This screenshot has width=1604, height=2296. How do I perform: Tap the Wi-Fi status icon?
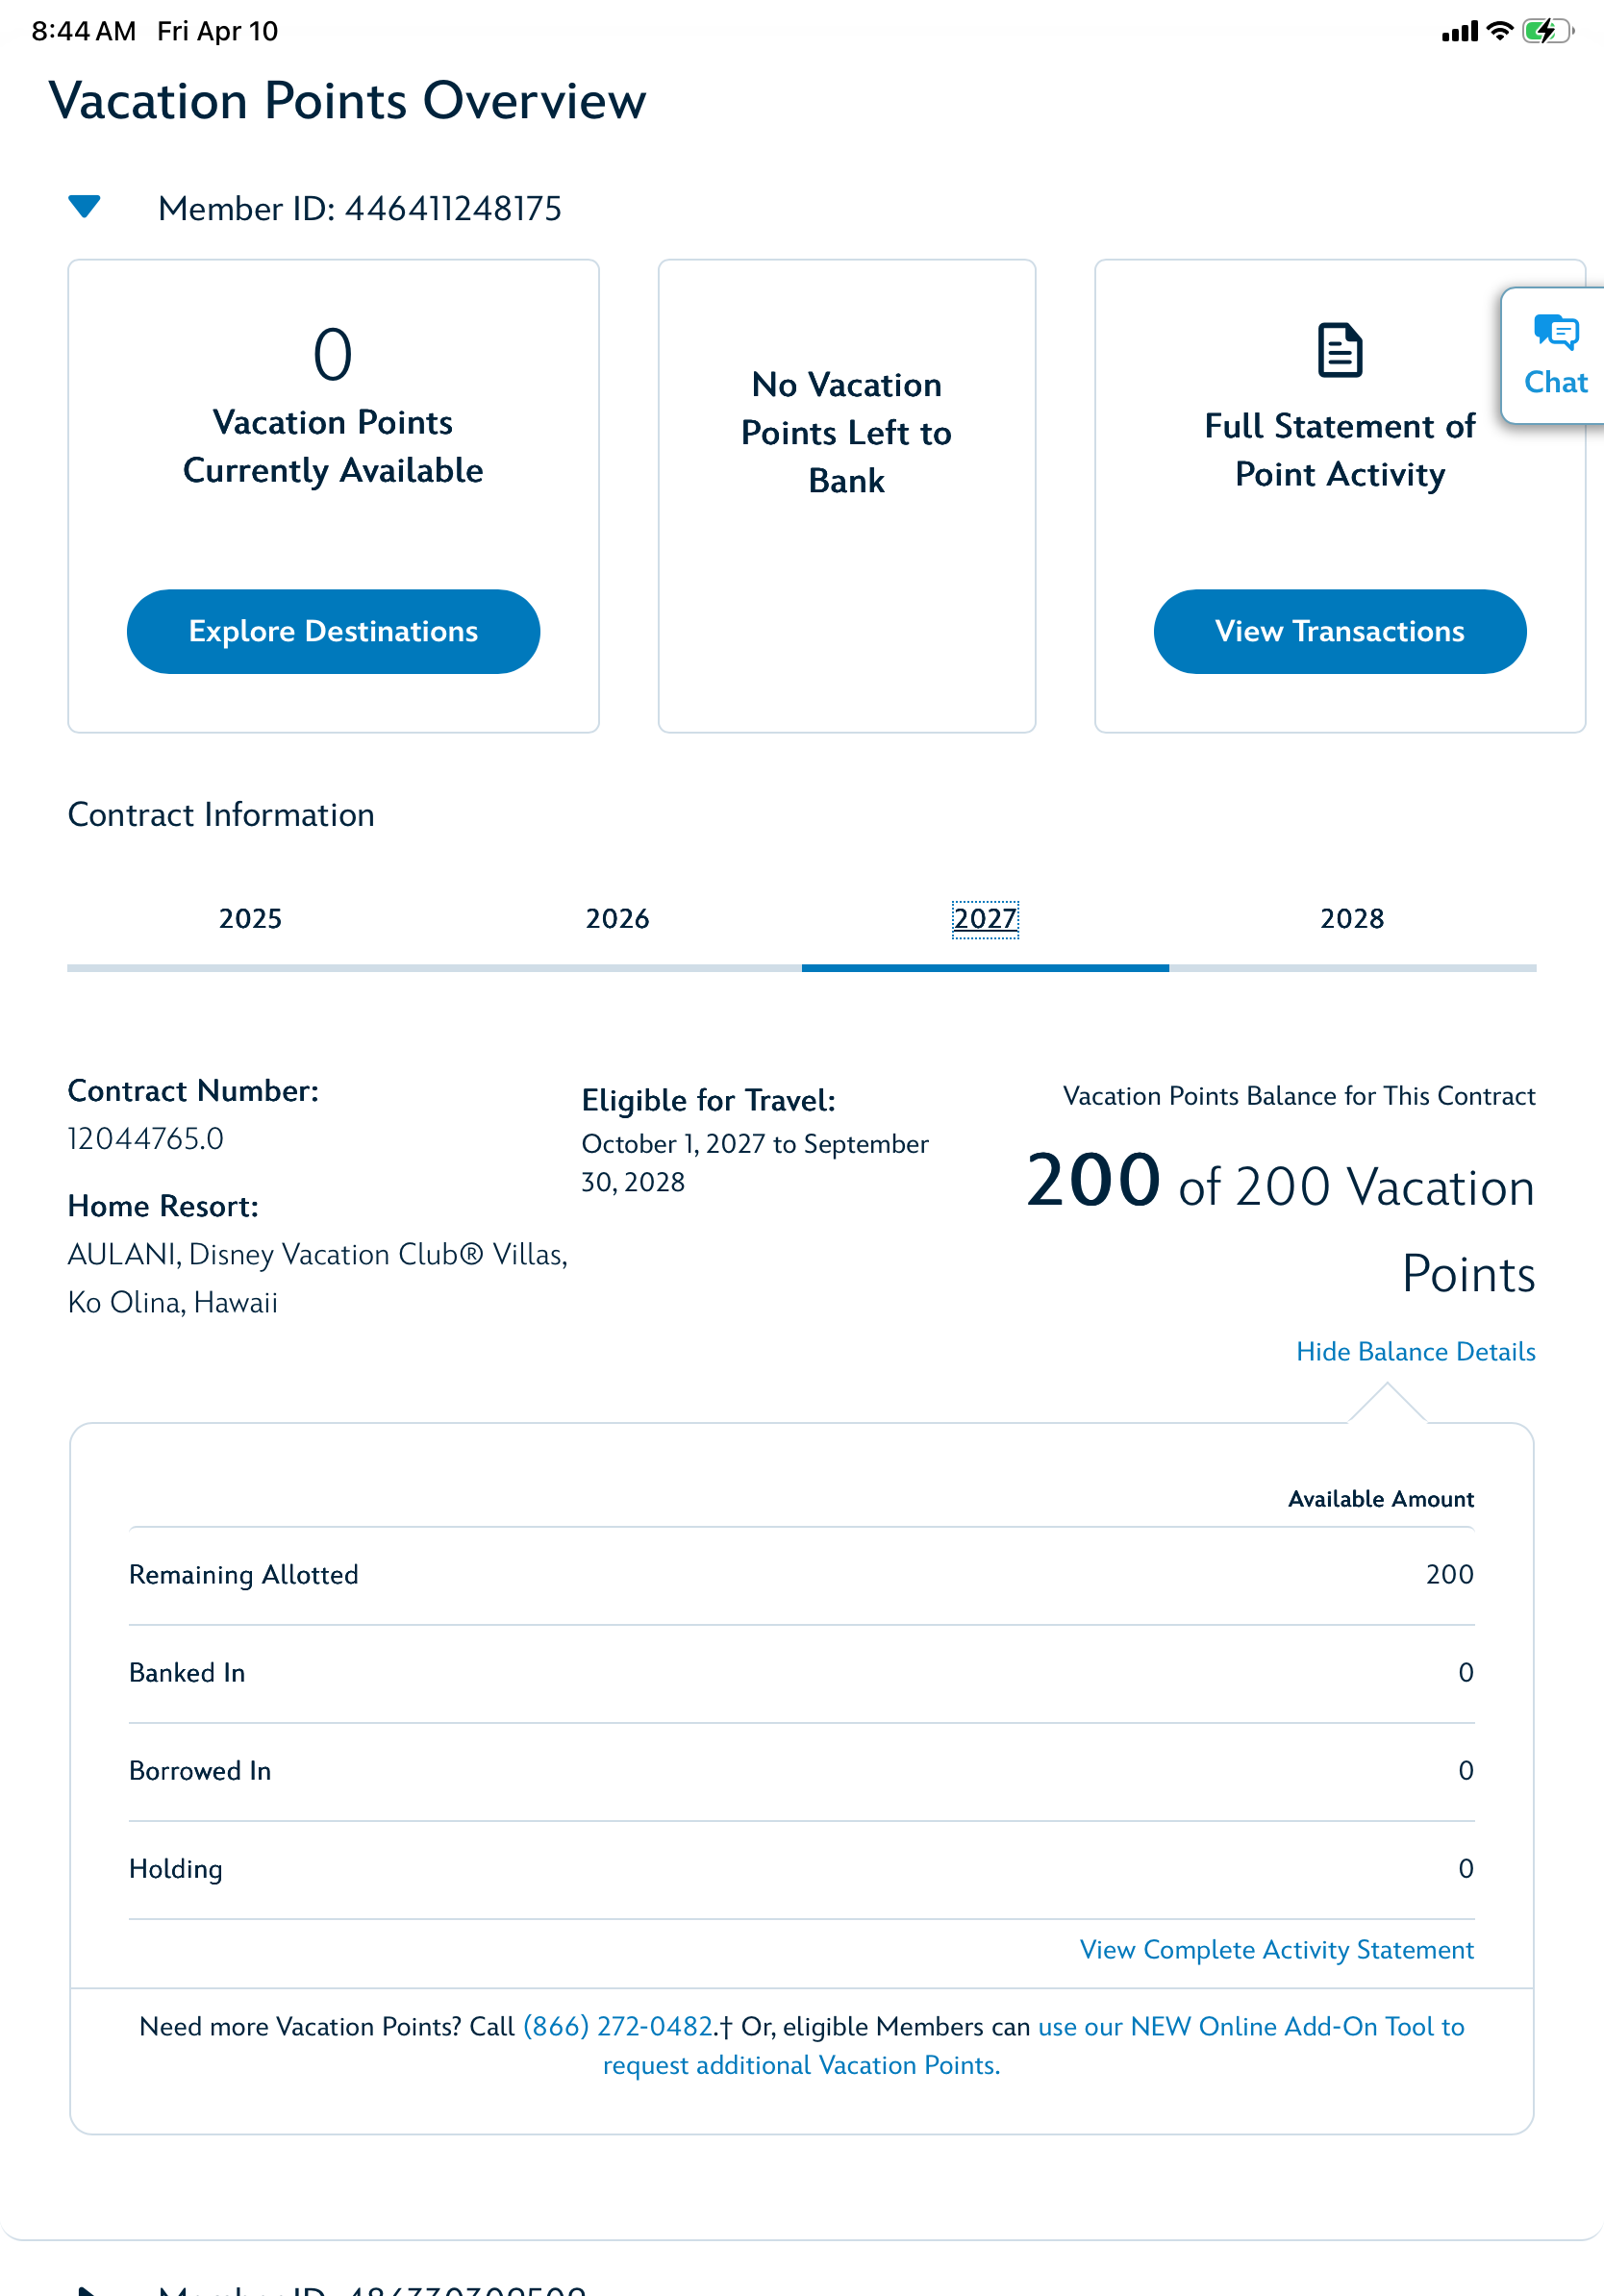(1499, 31)
